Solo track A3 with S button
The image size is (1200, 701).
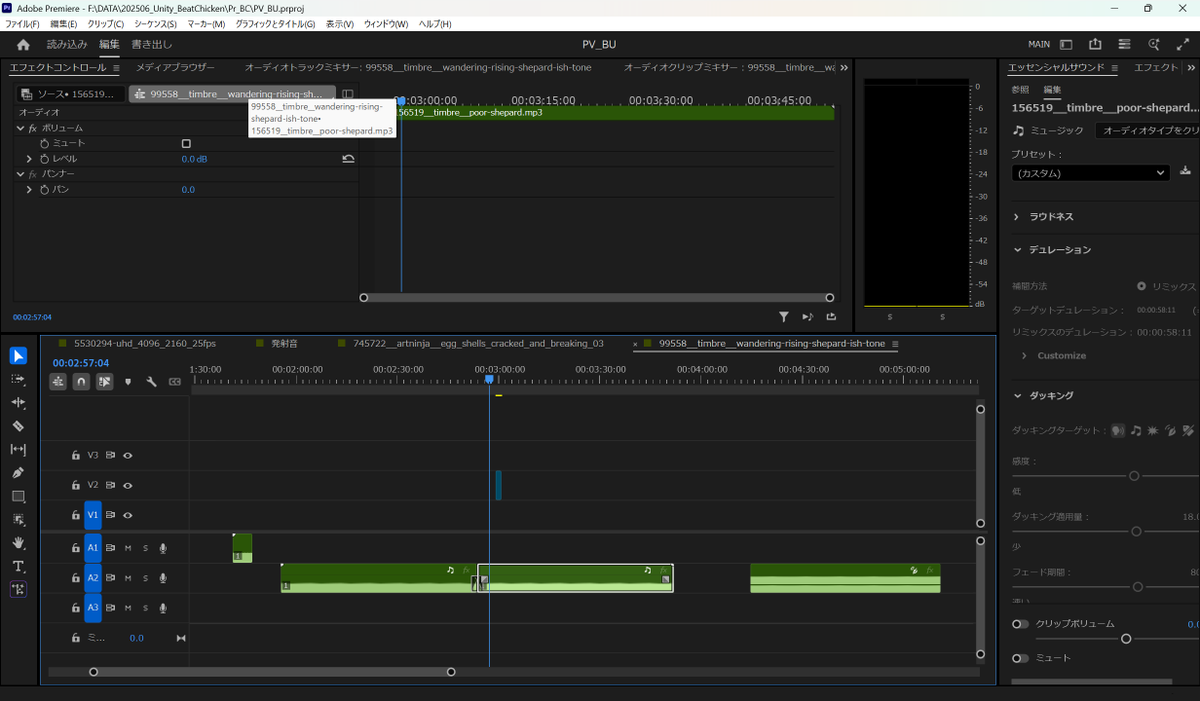pos(145,607)
